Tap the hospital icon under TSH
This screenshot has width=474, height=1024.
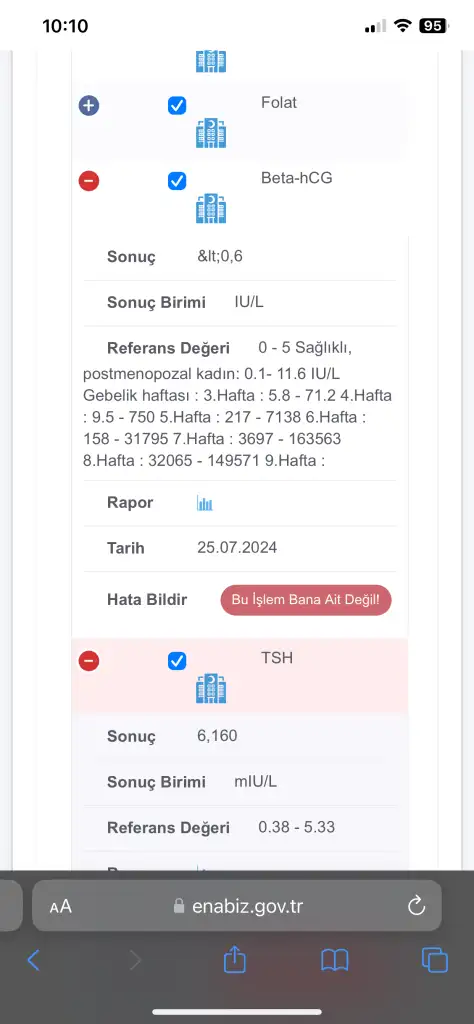coord(211,689)
